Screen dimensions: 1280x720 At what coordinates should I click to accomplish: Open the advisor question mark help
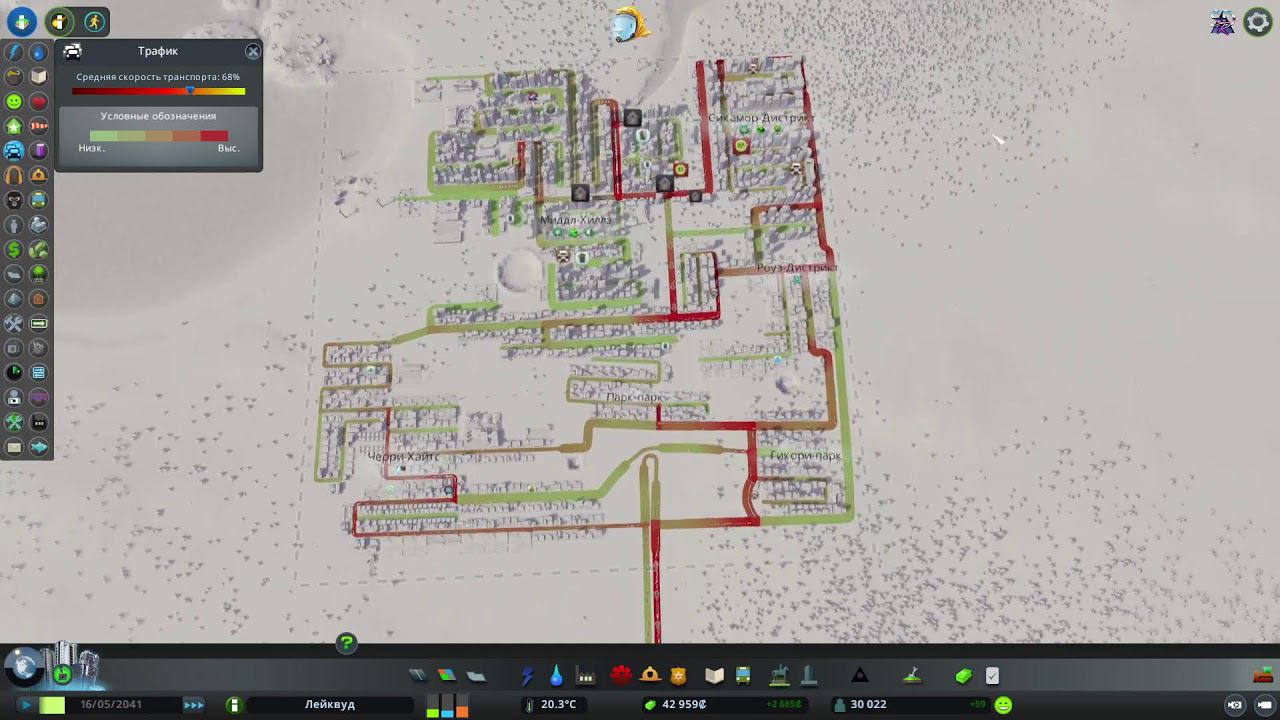(346, 643)
